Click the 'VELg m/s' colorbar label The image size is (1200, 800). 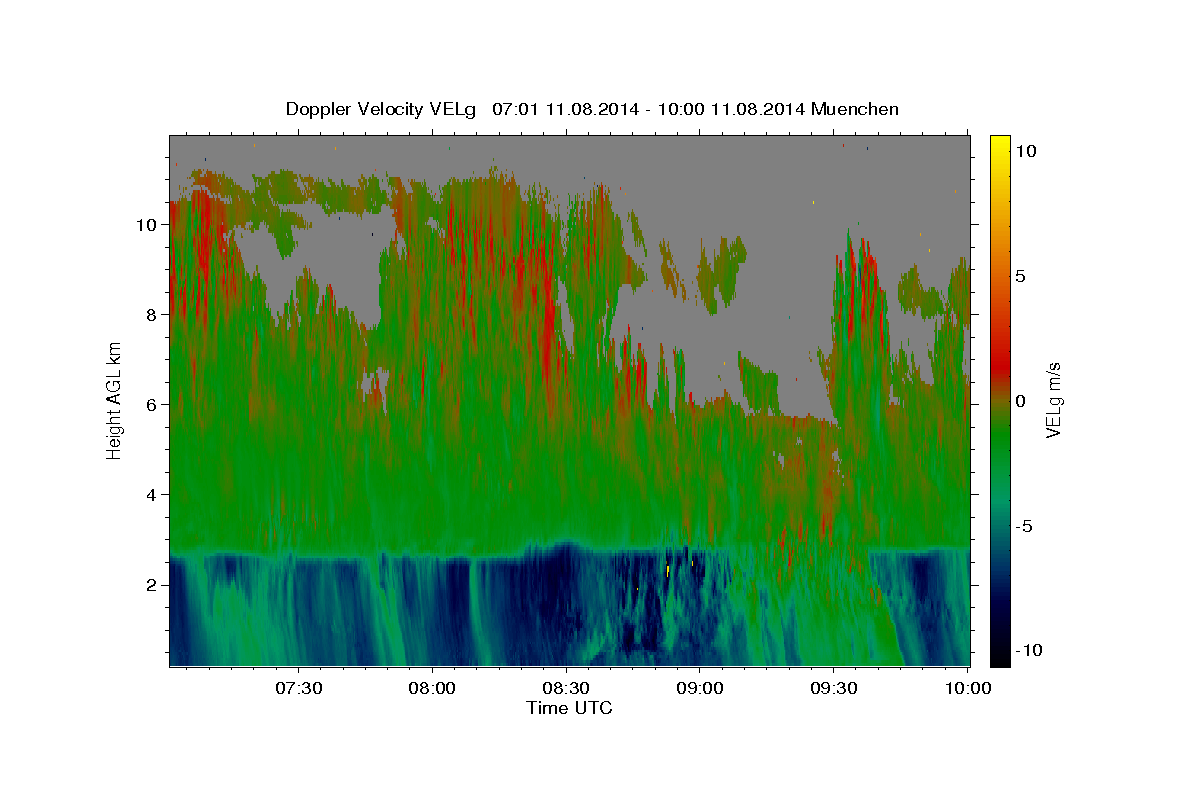[x=1053, y=400]
